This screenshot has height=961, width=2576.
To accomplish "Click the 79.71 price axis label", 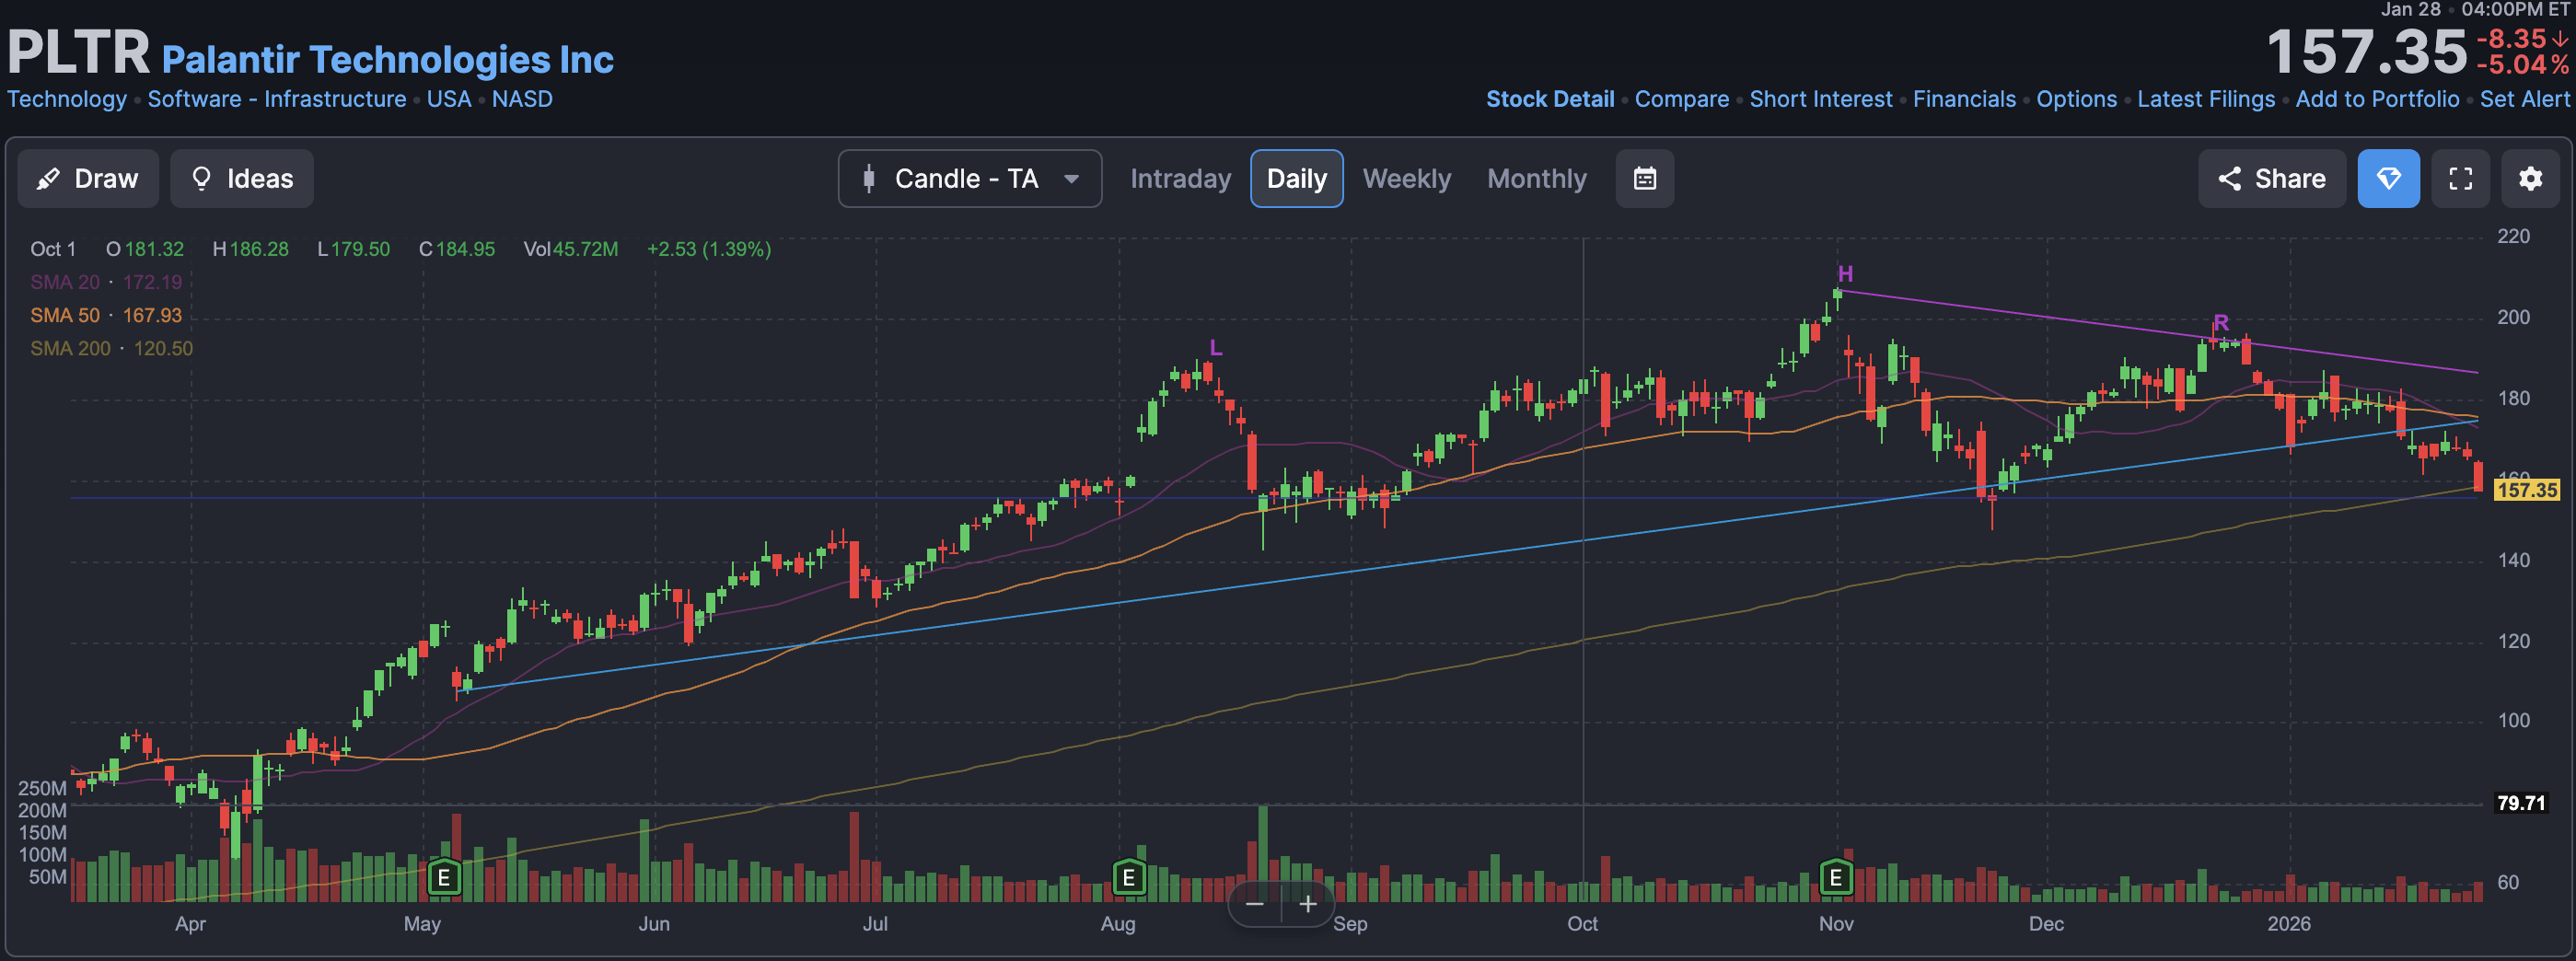I will click(2520, 803).
